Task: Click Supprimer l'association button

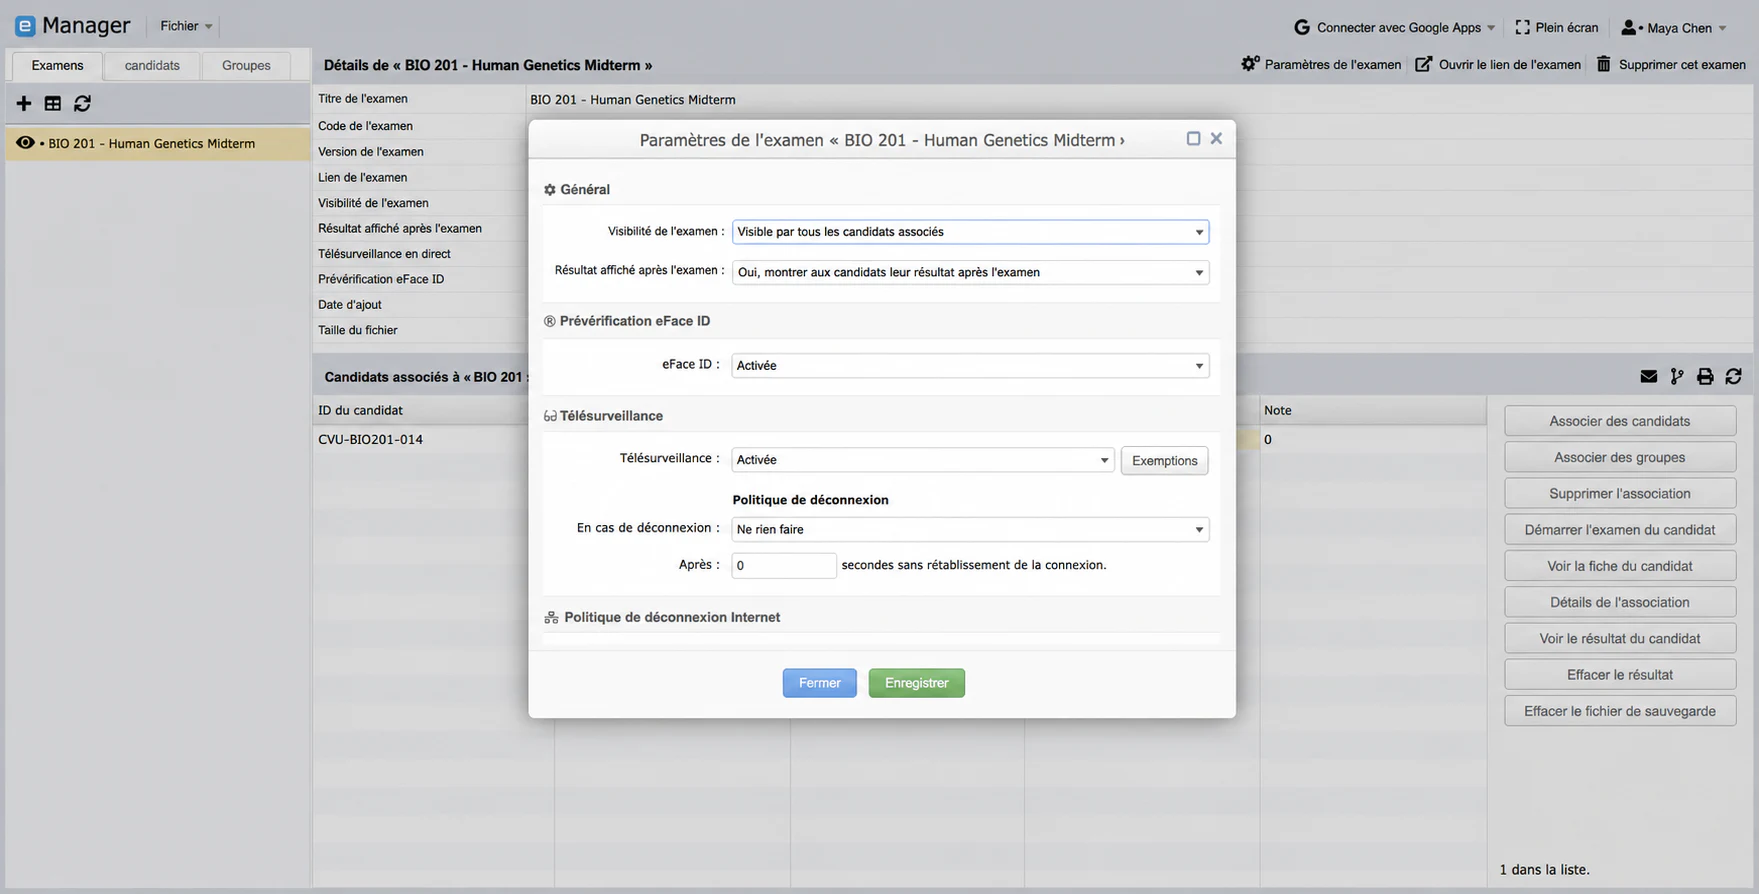Action: coord(1620,493)
